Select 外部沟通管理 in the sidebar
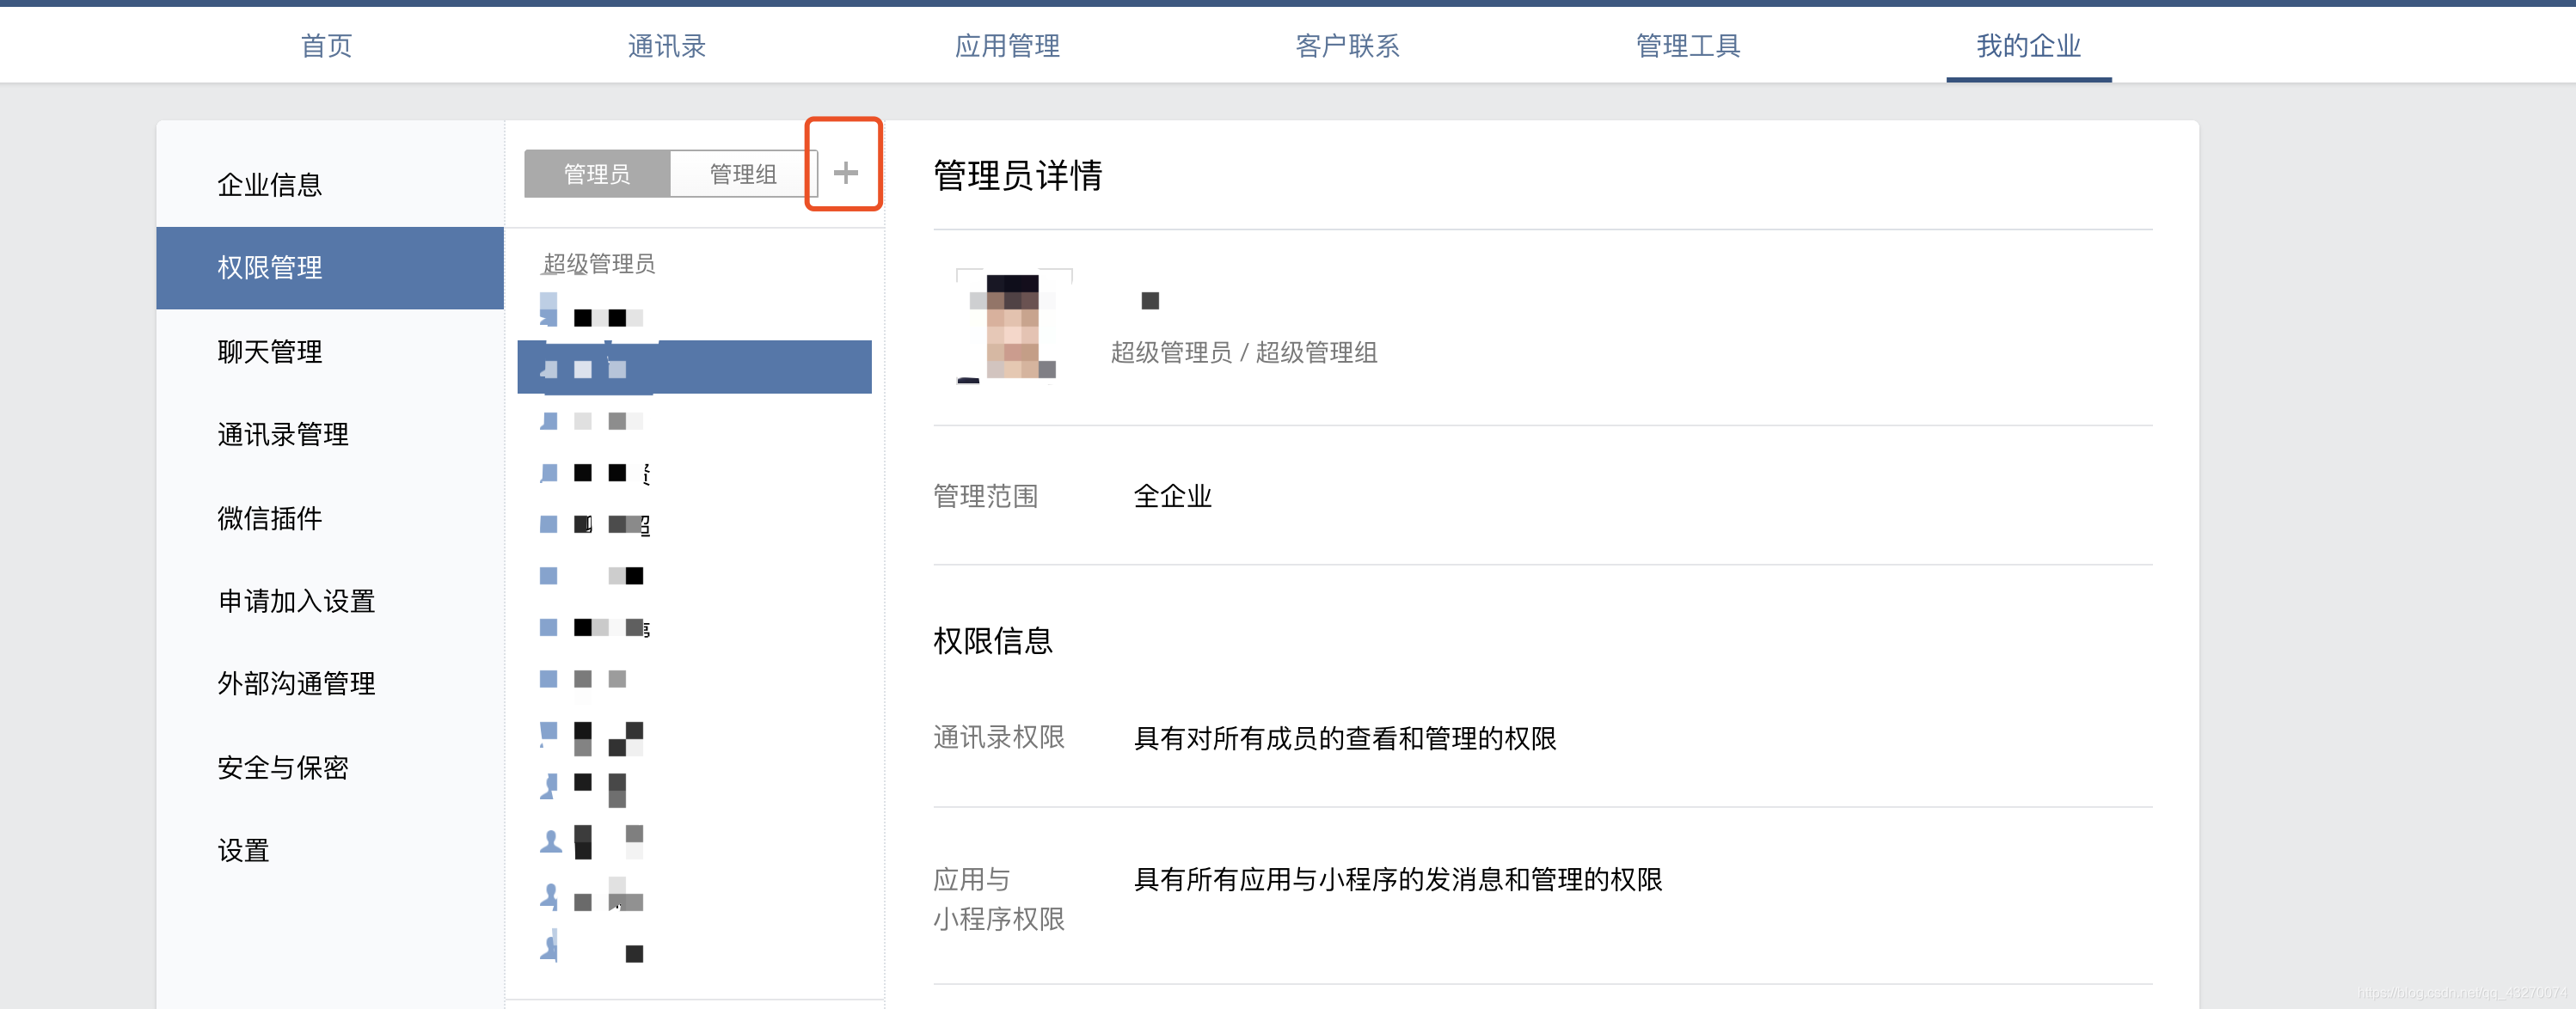 pyautogui.click(x=296, y=684)
